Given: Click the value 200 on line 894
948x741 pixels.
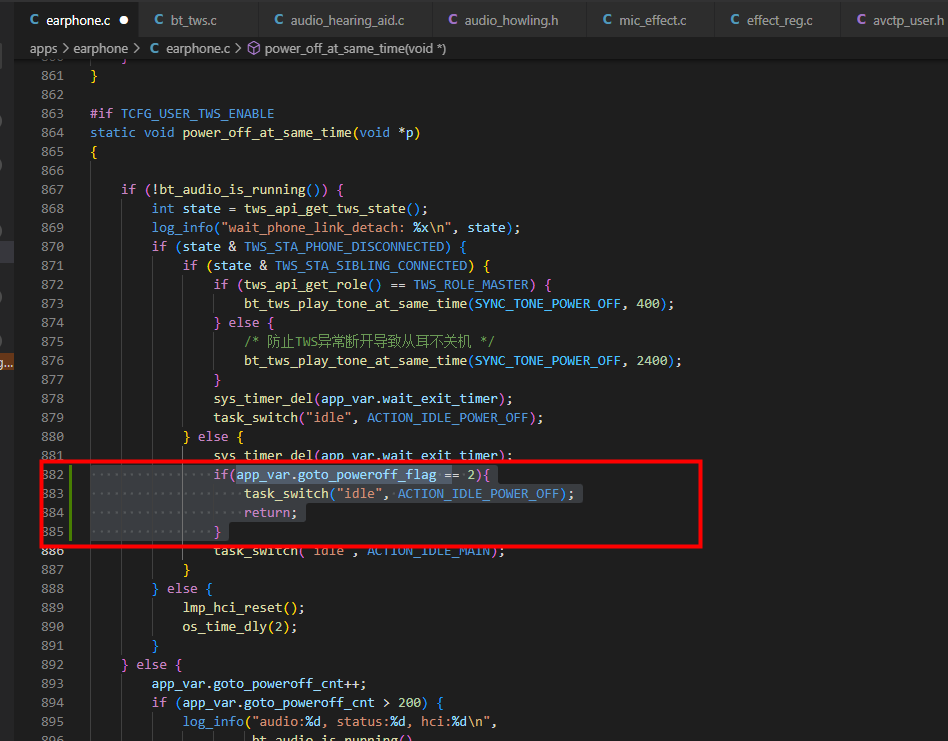Looking at the screenshot, I should [x=409, y=702].
